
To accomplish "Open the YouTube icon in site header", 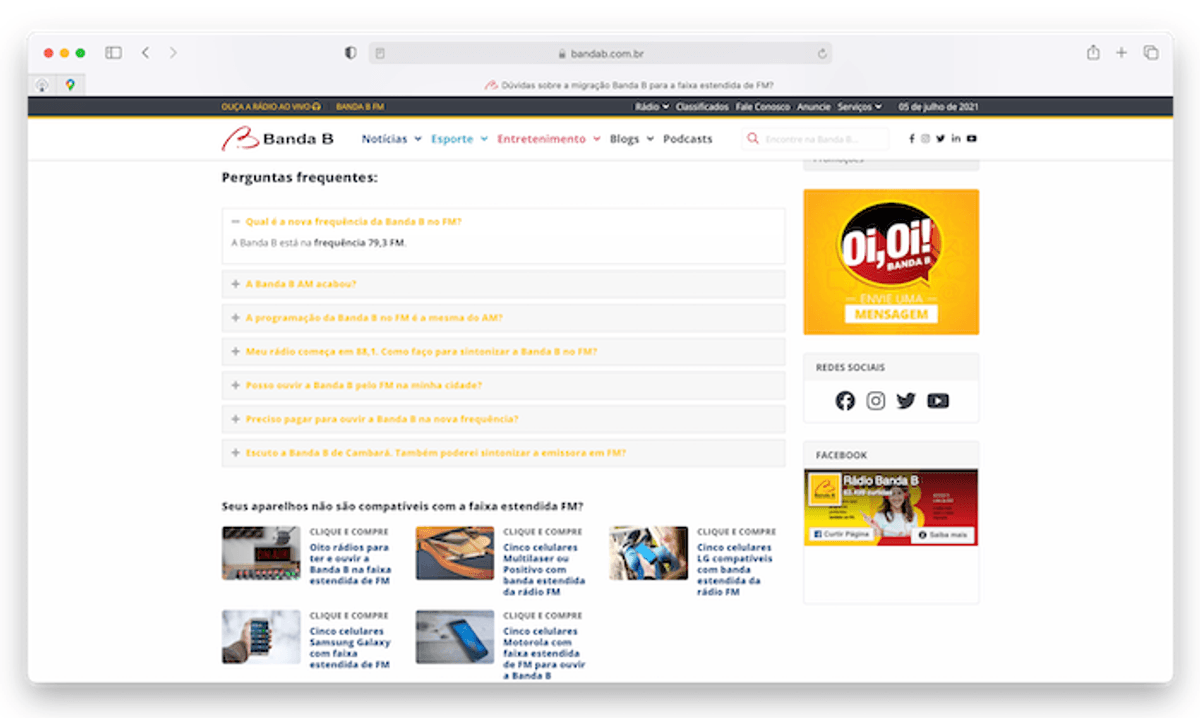I will pyautogui.click(x=972, y=139).
